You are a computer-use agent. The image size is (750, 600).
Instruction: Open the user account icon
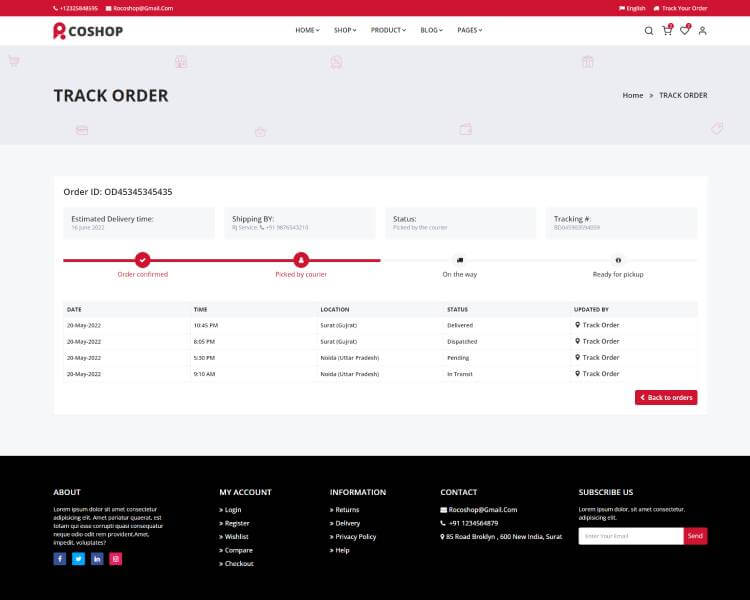coord(702,31)
